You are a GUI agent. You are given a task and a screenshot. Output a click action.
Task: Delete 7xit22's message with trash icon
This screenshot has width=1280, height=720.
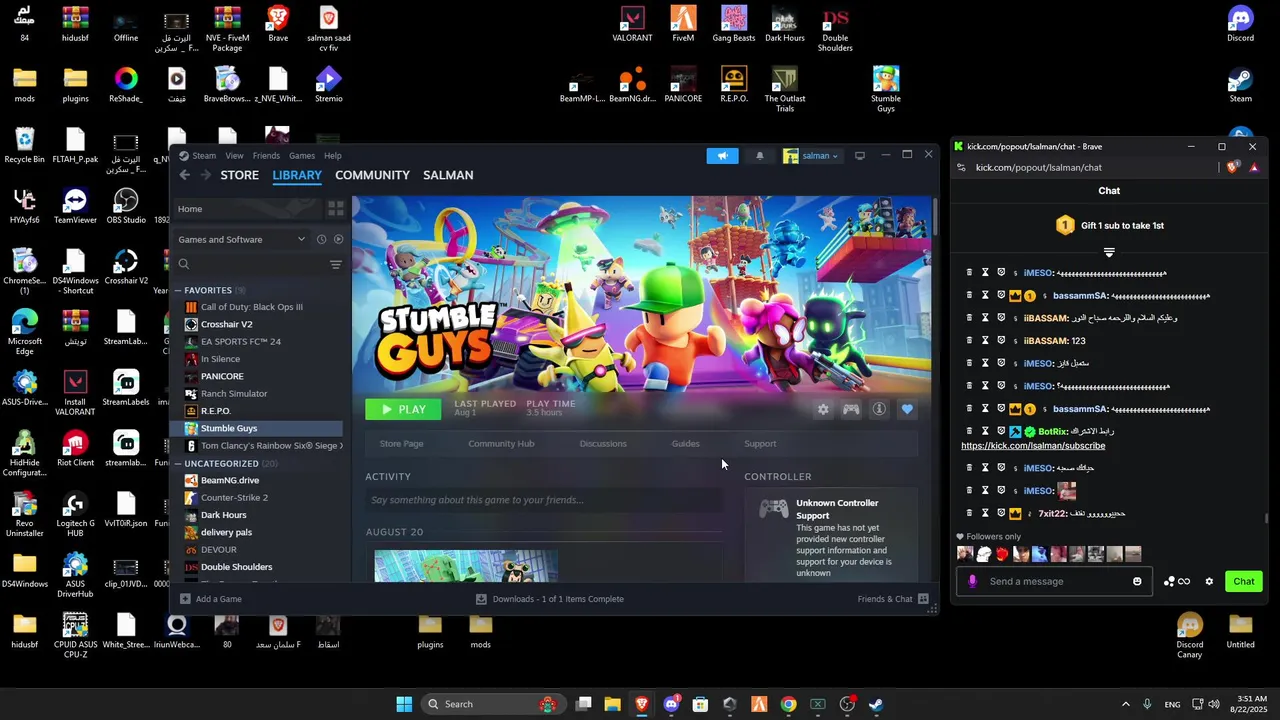(x=968, y=513)
